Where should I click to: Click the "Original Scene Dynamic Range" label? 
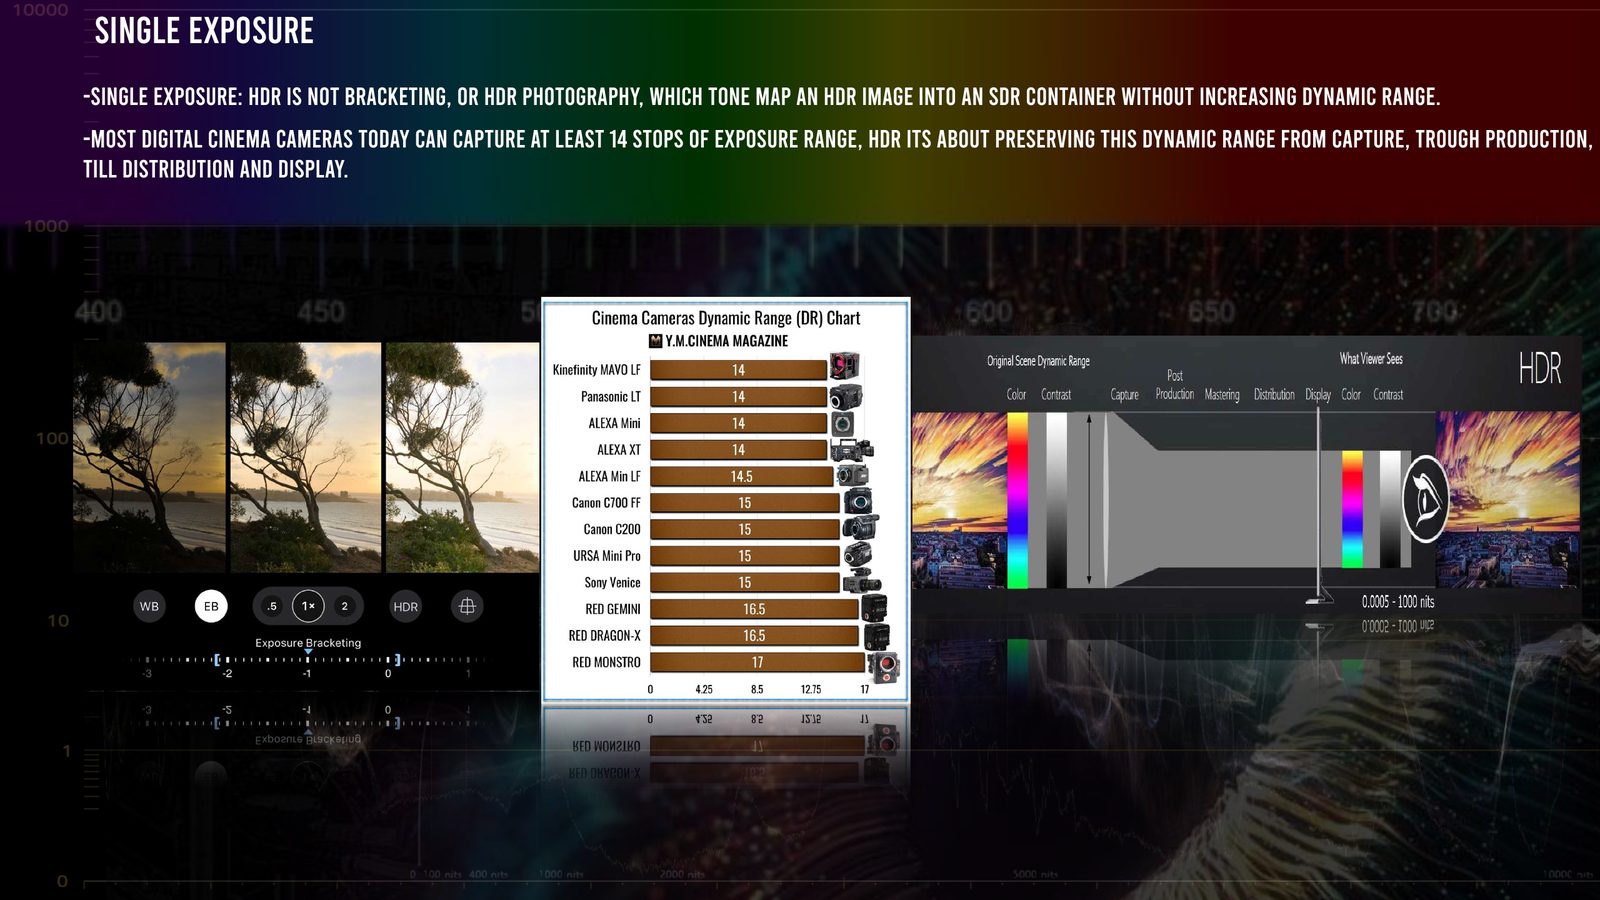point(1038,361)
